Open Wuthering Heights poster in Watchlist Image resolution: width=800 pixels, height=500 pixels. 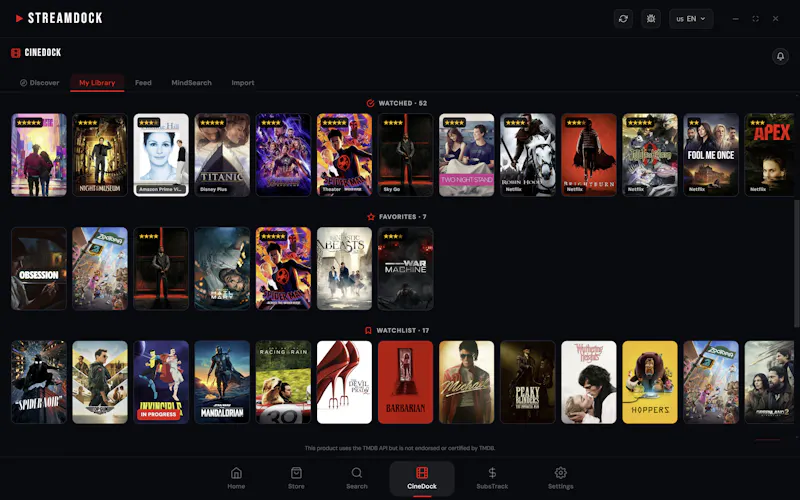[589, 382]
